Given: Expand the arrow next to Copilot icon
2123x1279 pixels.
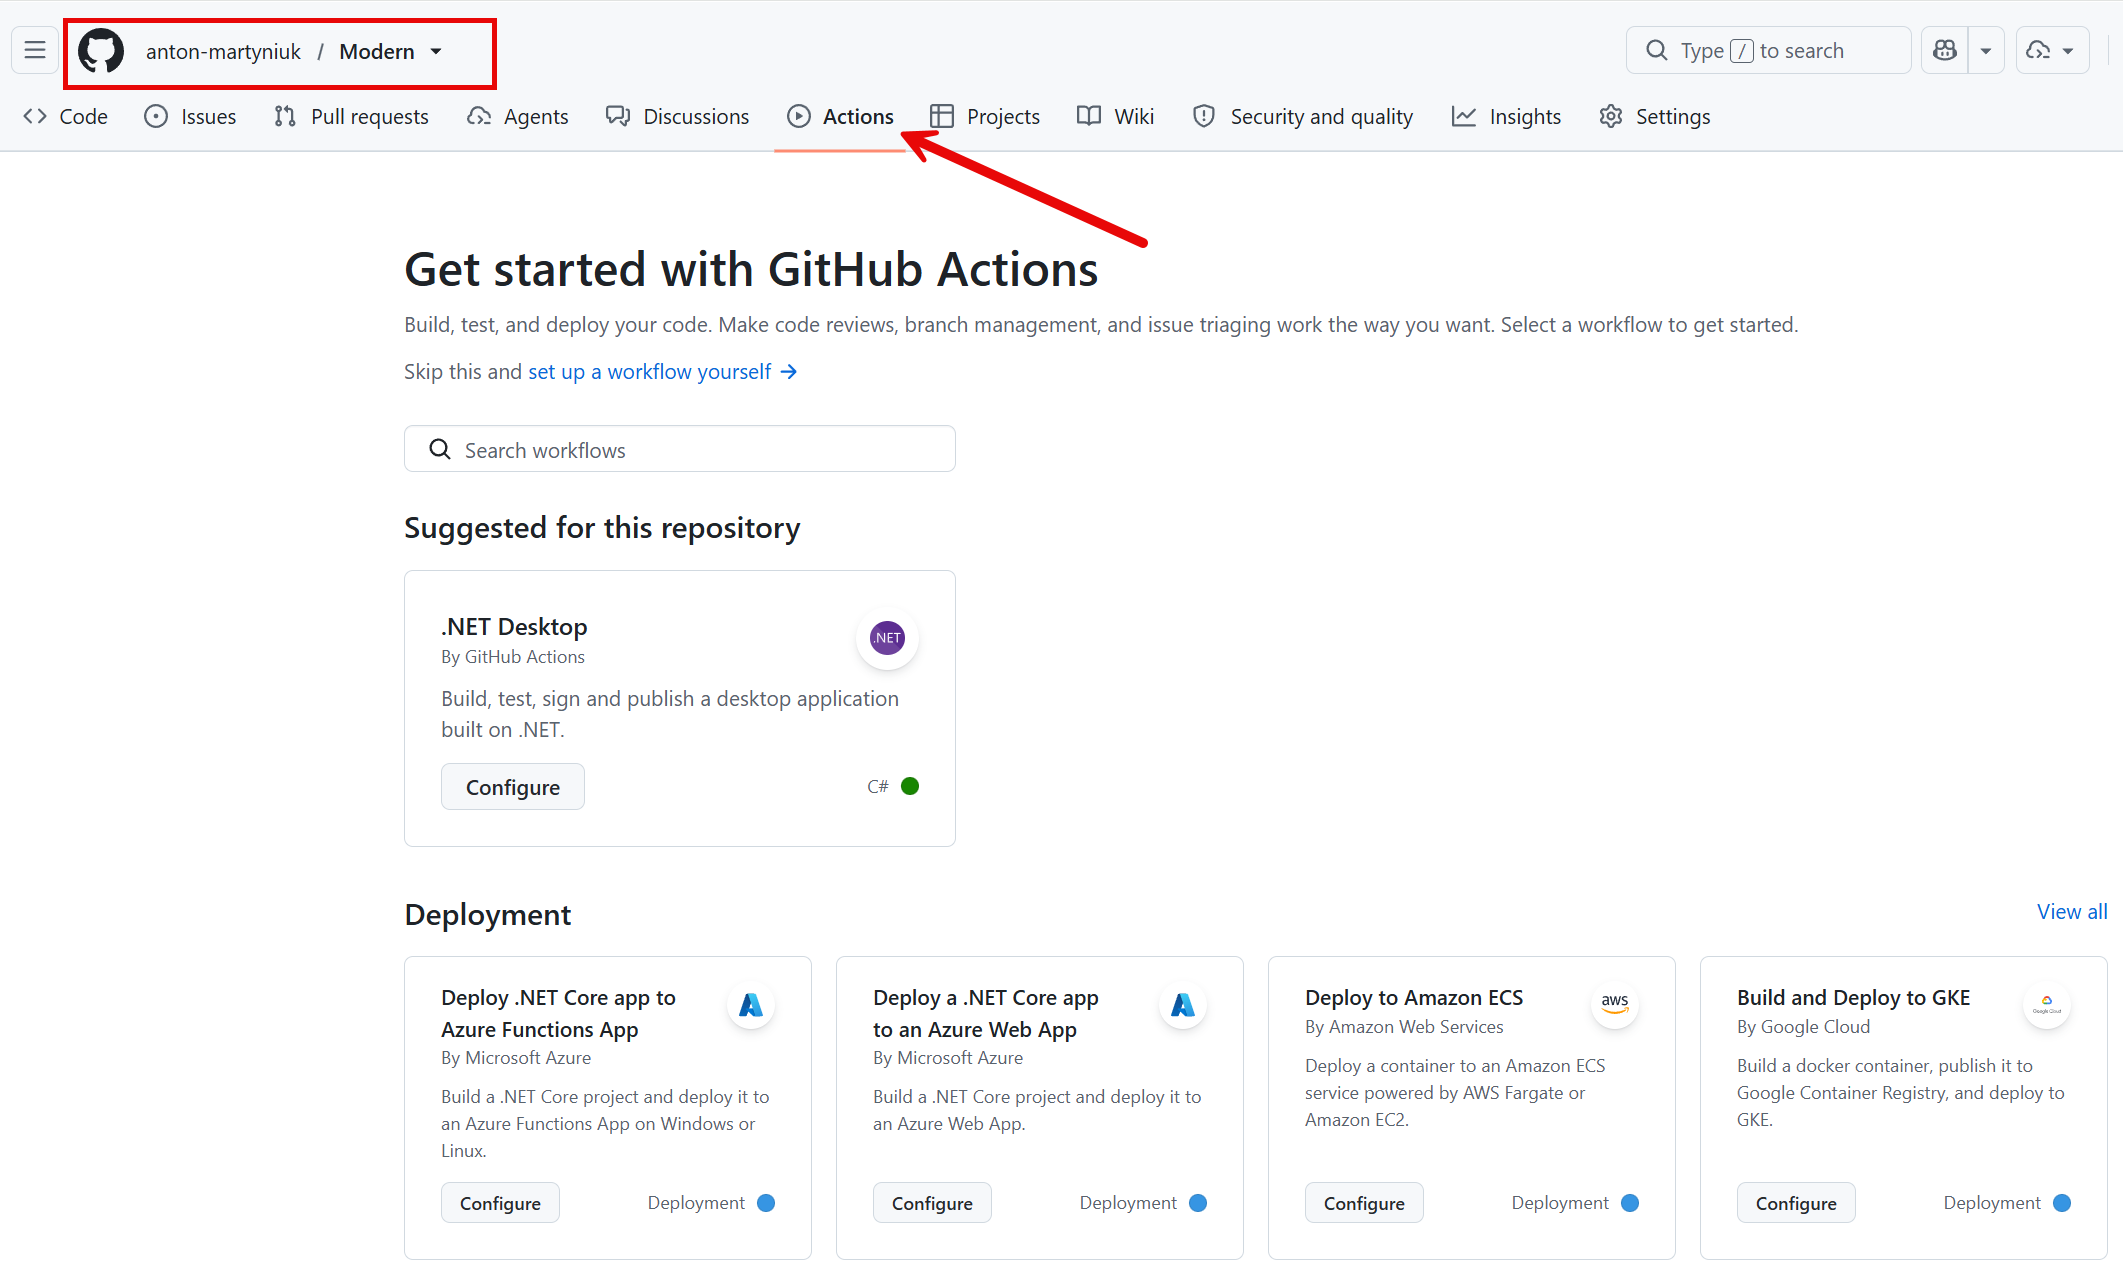Looking at the screenshot, I should [1986, 50].
